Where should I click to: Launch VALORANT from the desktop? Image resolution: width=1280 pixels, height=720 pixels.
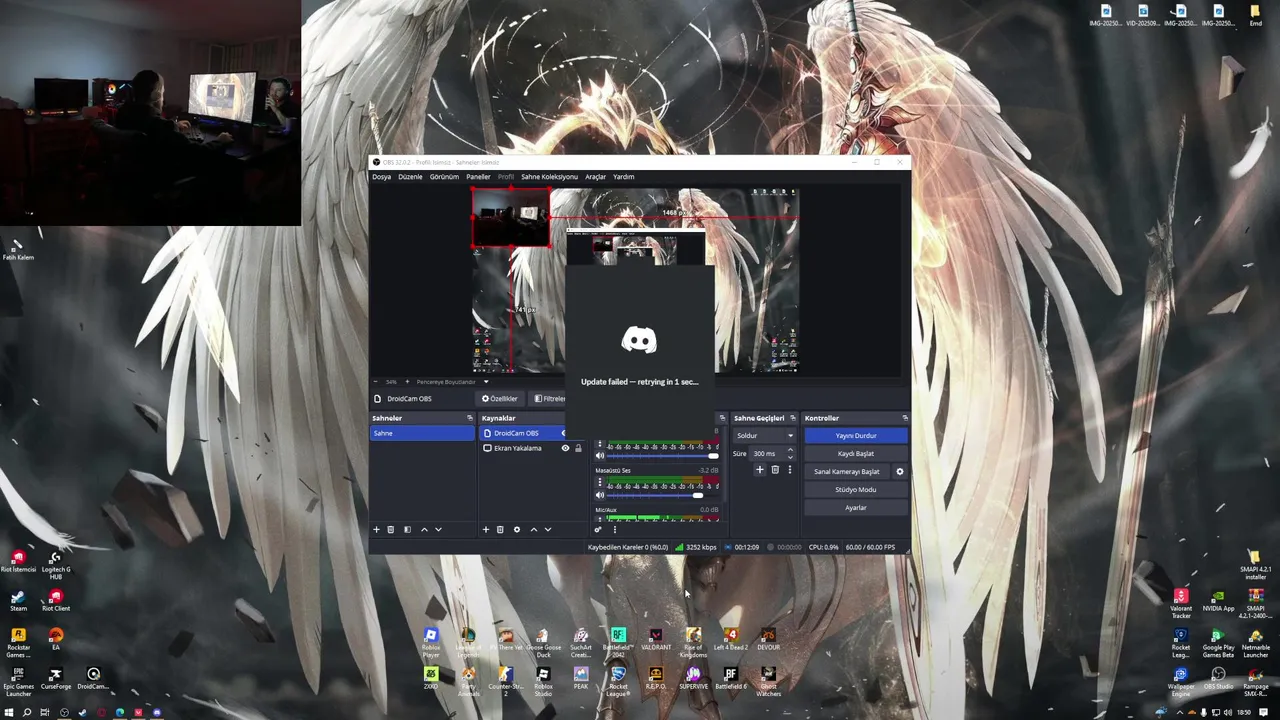point(656,640)
